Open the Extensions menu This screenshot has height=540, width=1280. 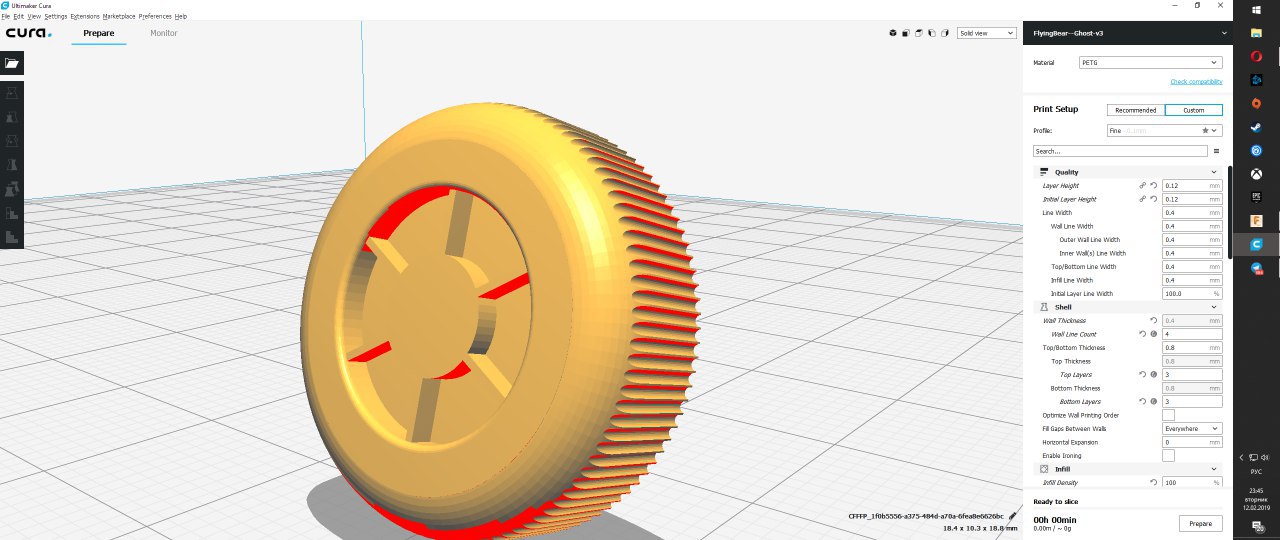point(85,17)
